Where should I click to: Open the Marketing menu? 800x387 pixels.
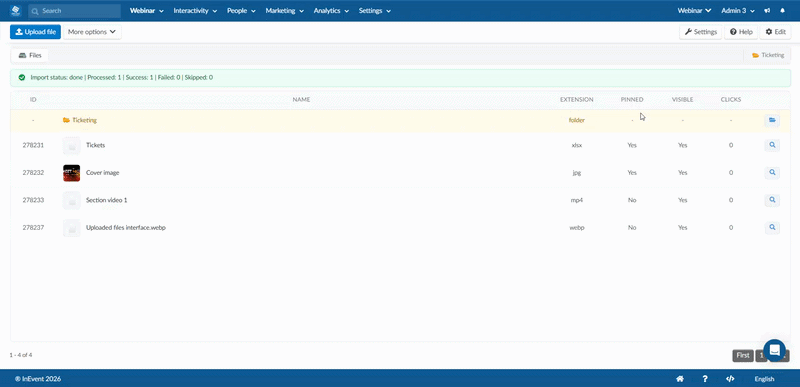point(285,11)
